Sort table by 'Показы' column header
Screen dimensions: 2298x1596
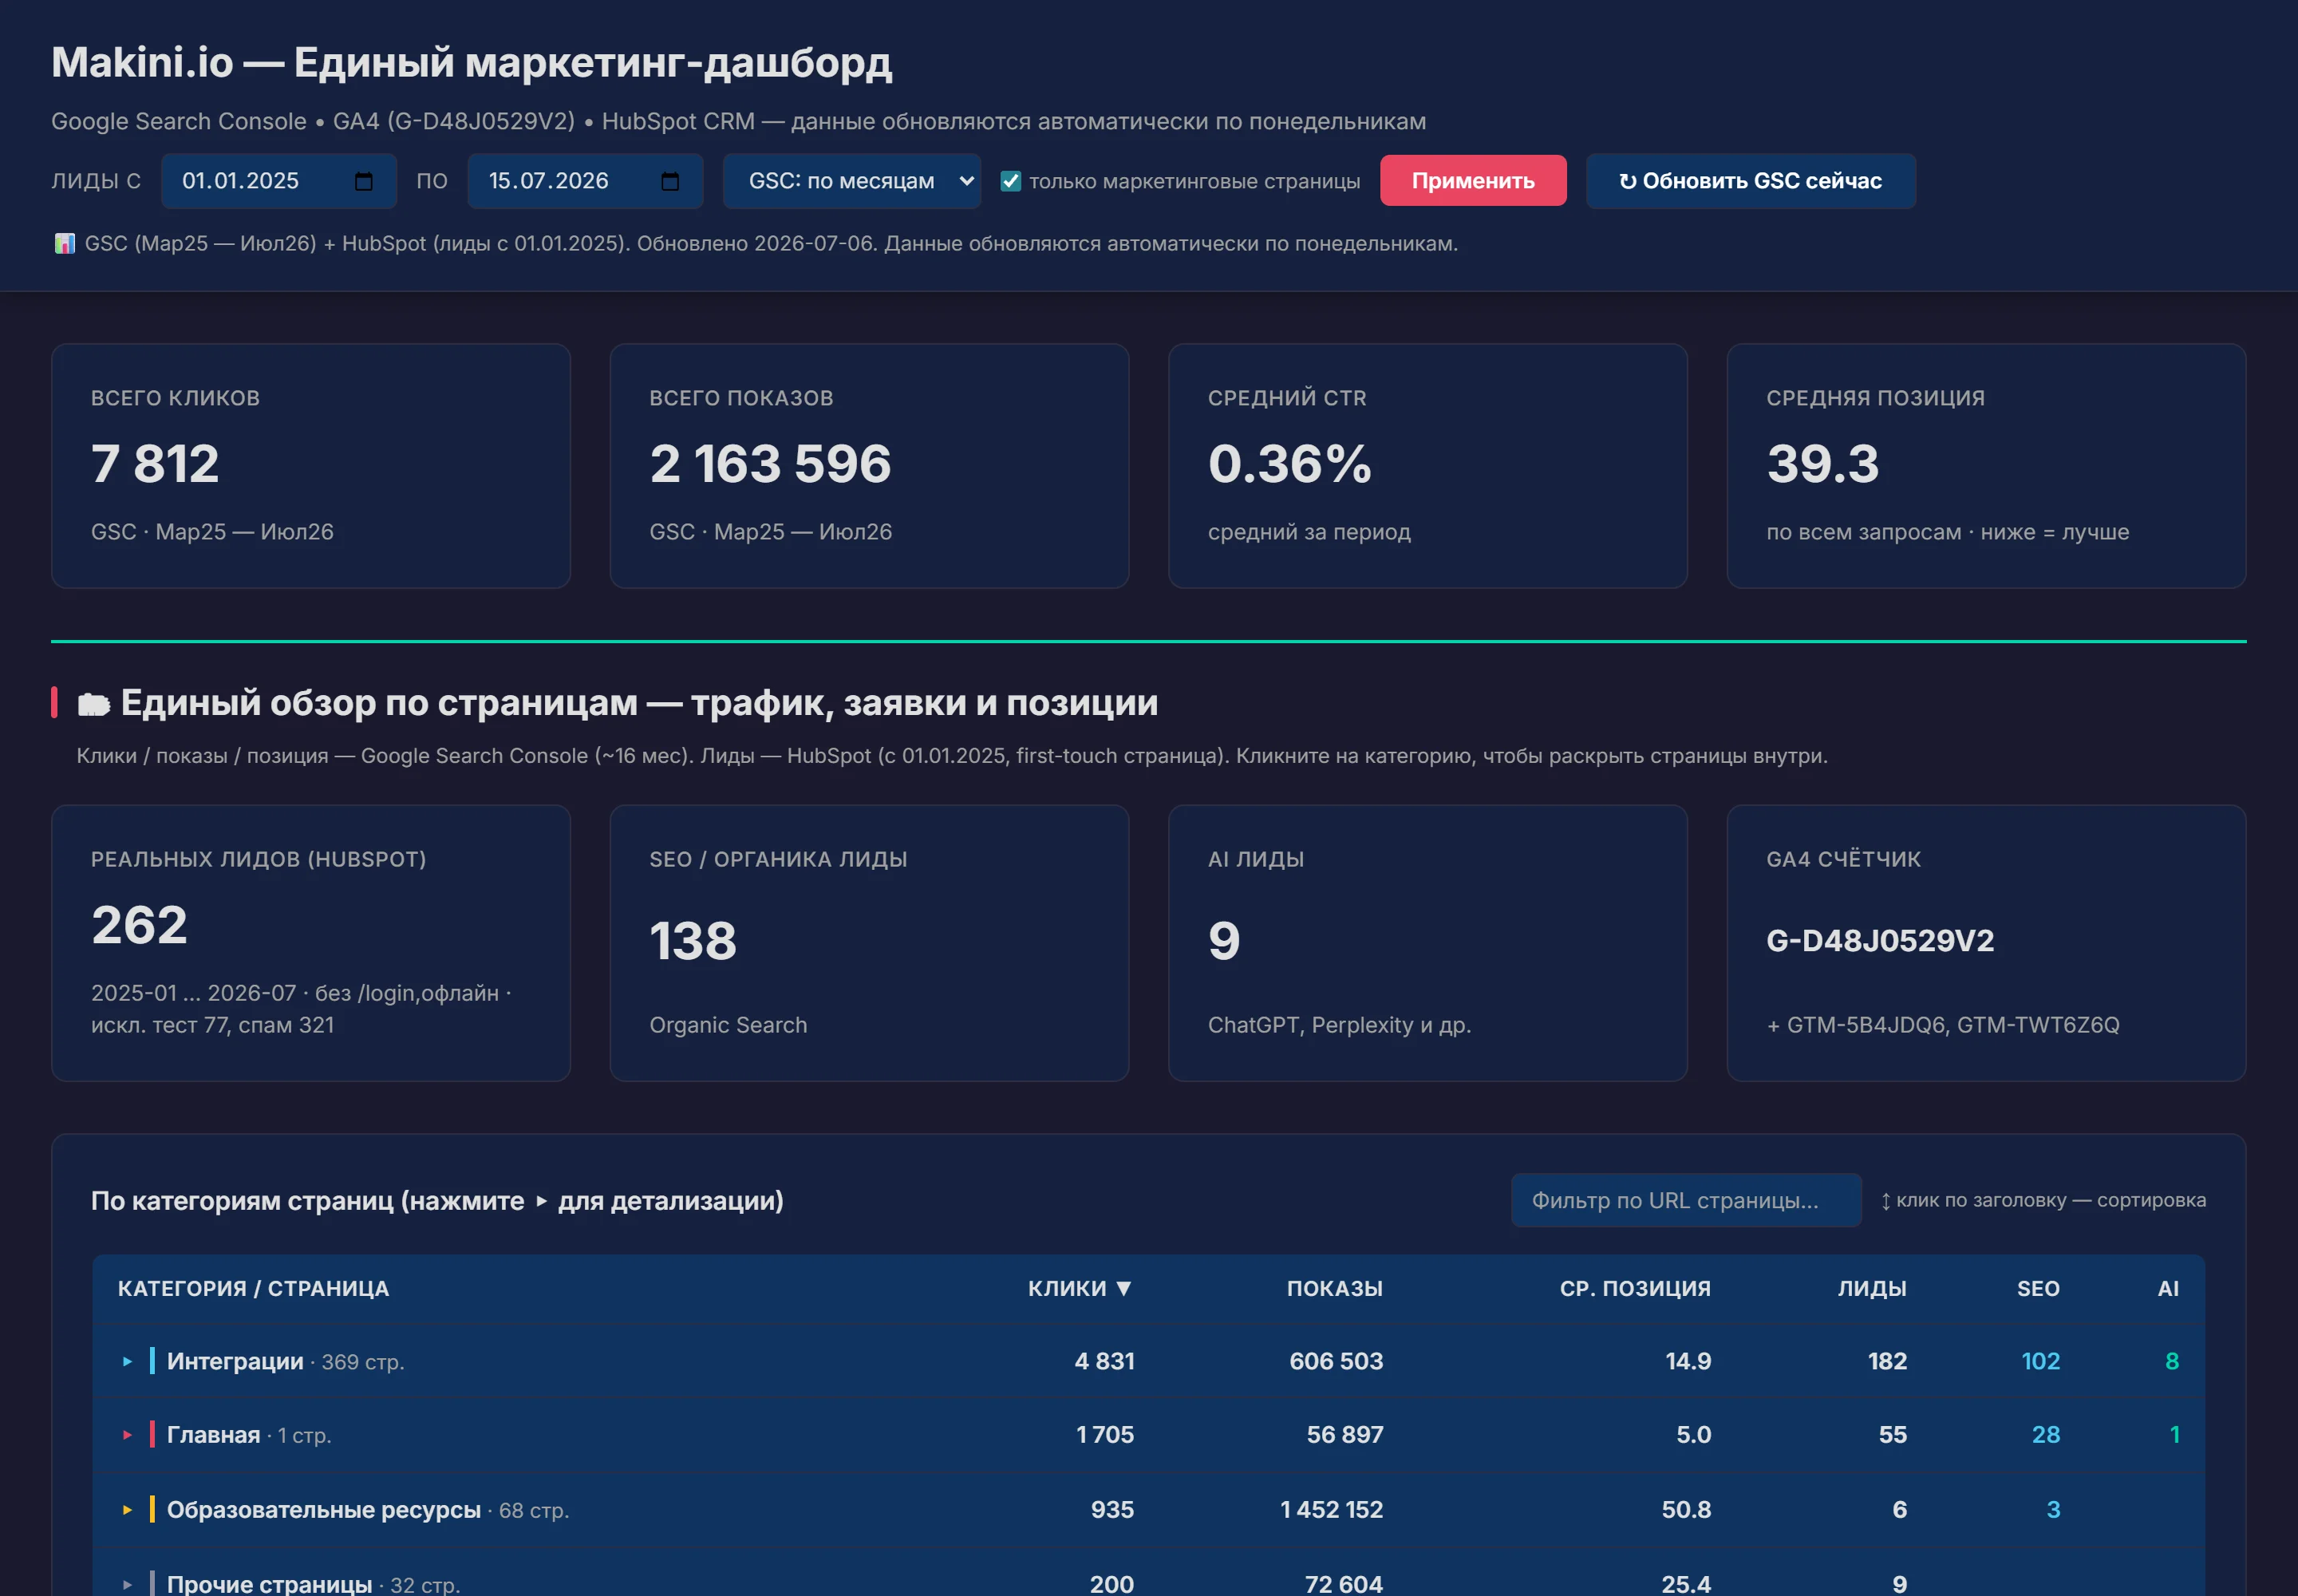point(1334,1288)
